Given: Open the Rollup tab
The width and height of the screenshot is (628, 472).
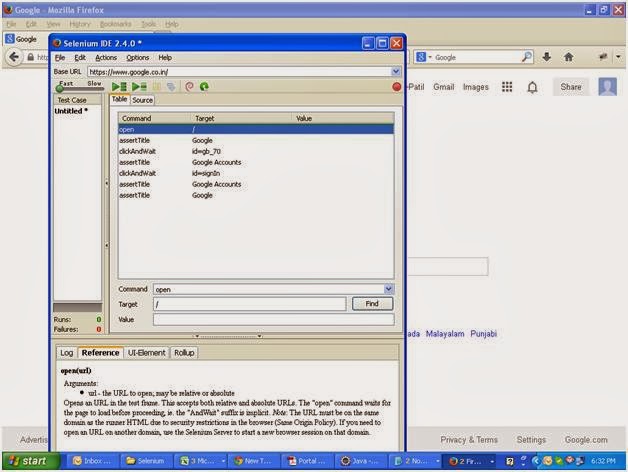Looking at the screenshot, I should (184, 353).
